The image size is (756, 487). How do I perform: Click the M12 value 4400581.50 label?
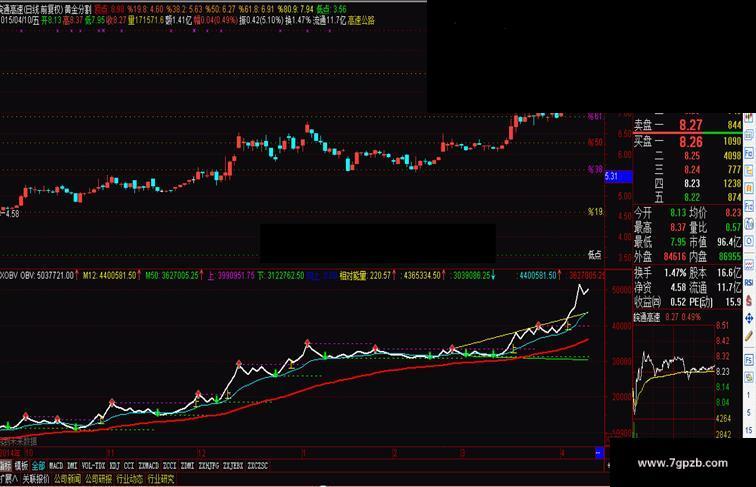pos(110,275)
